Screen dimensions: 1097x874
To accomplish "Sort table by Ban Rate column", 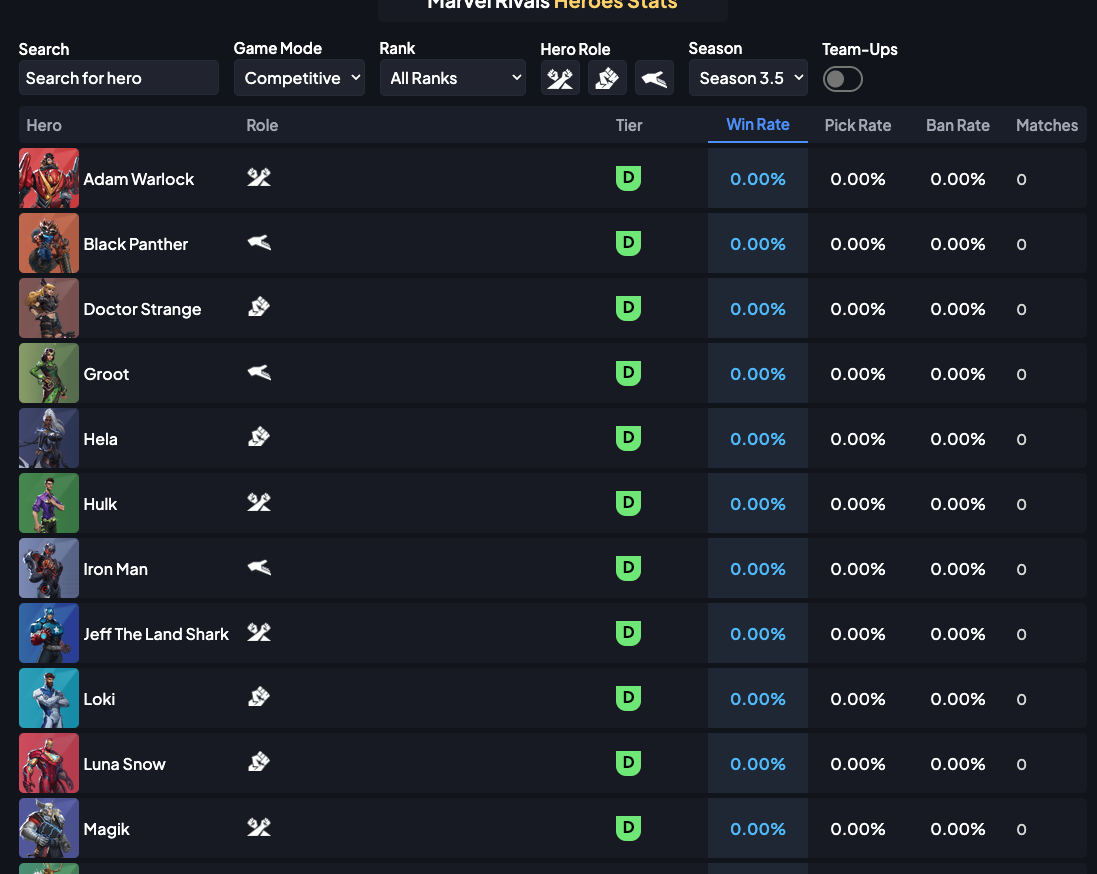I will pyautogui.click(x=958, y=125).
